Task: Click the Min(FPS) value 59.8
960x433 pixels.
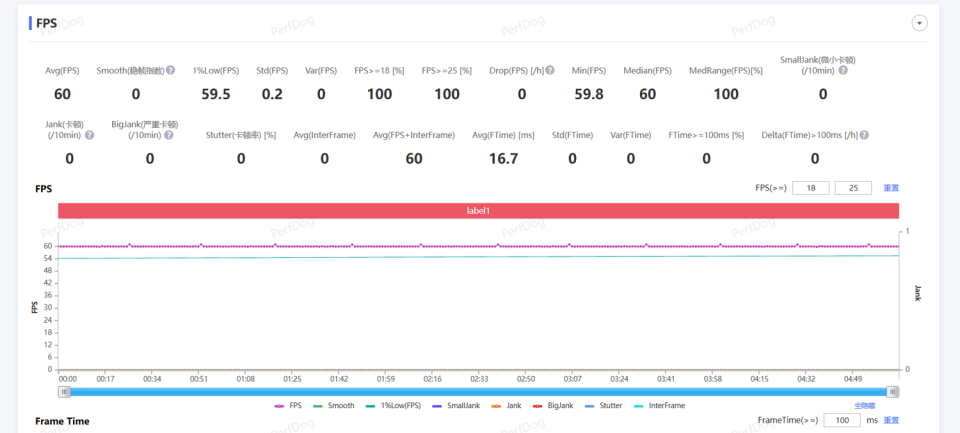Action: 589,94
